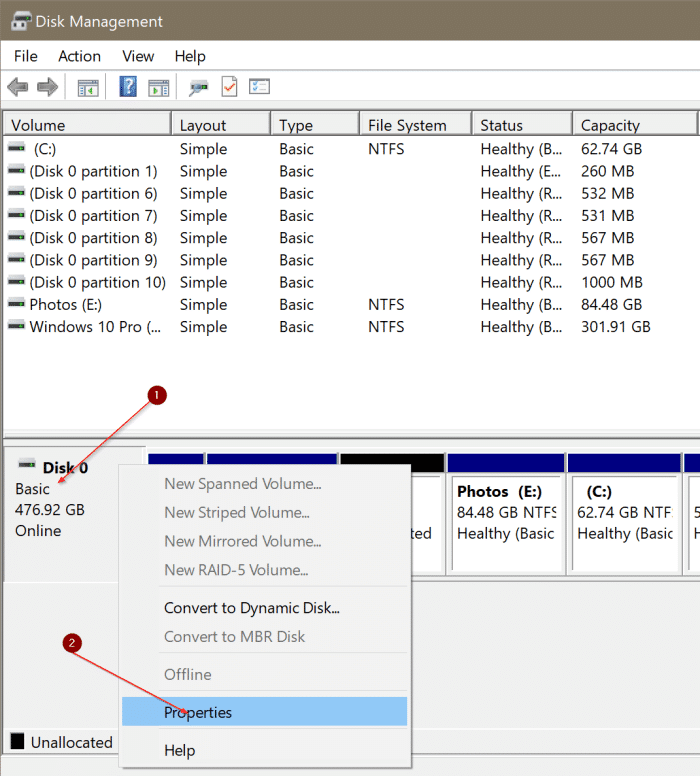
Task: Click drive icon beside Photos (E:) row
Action: [x=16, y=303]
